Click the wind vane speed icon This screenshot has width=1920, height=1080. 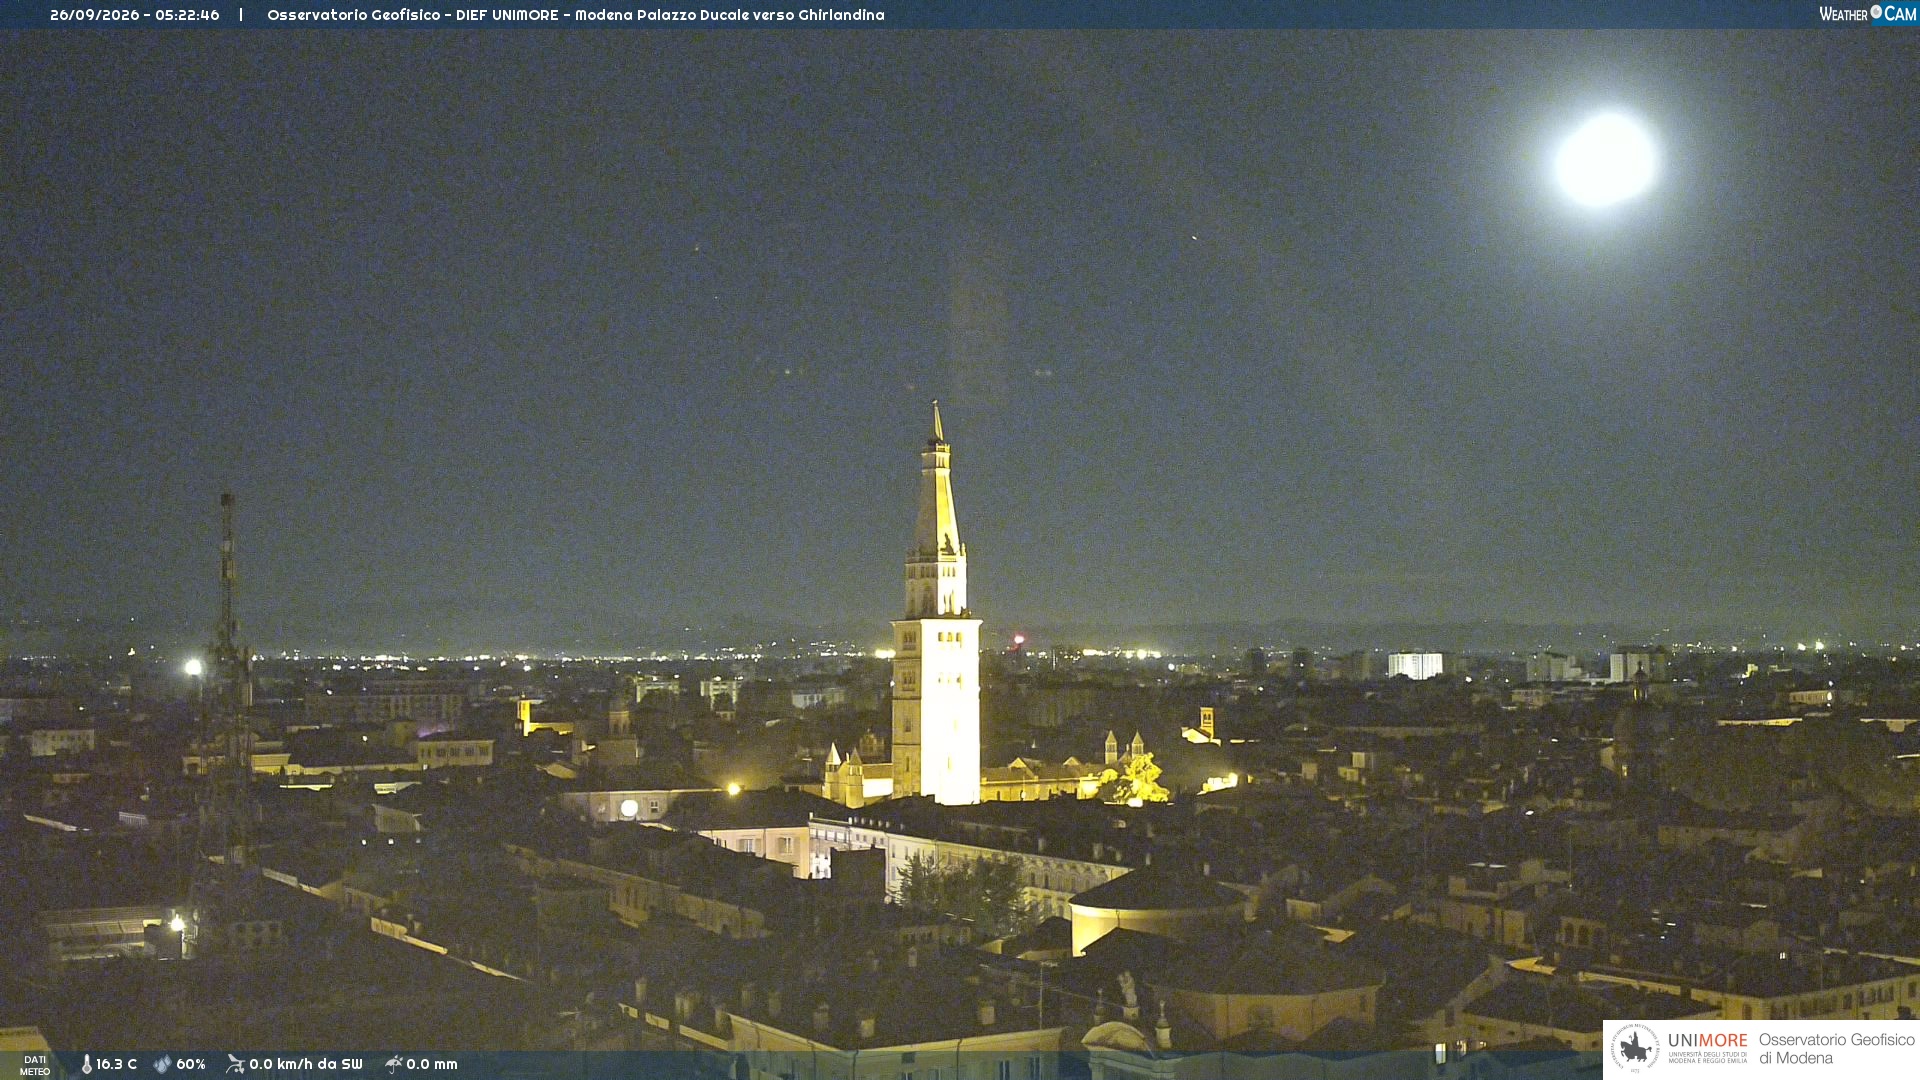[x=235, y=1064]
